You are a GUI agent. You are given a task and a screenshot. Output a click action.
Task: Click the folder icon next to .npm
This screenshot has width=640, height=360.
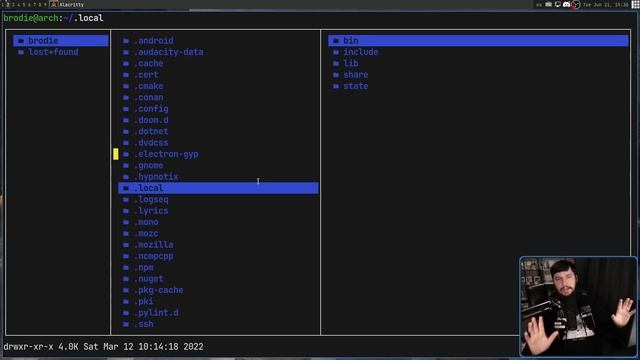click(126, 268)
